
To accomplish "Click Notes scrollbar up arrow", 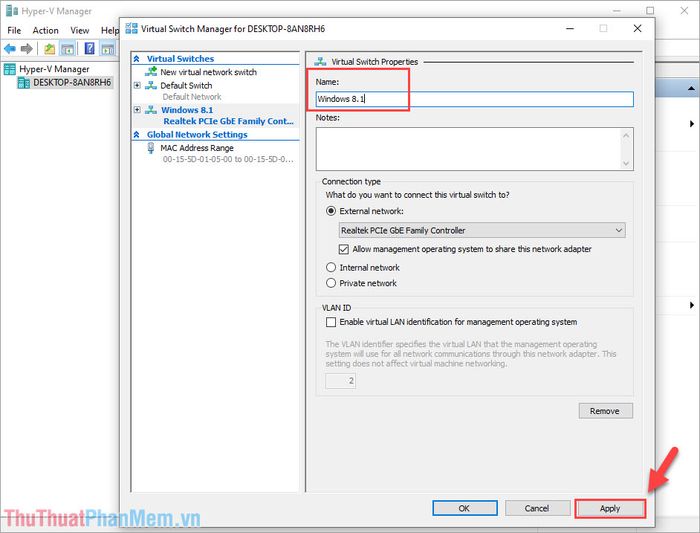I will coord(626,135).
